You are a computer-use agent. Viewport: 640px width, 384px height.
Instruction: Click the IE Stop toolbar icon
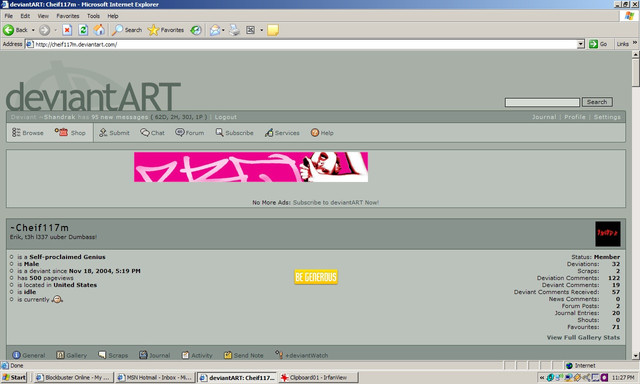(67, 30)
